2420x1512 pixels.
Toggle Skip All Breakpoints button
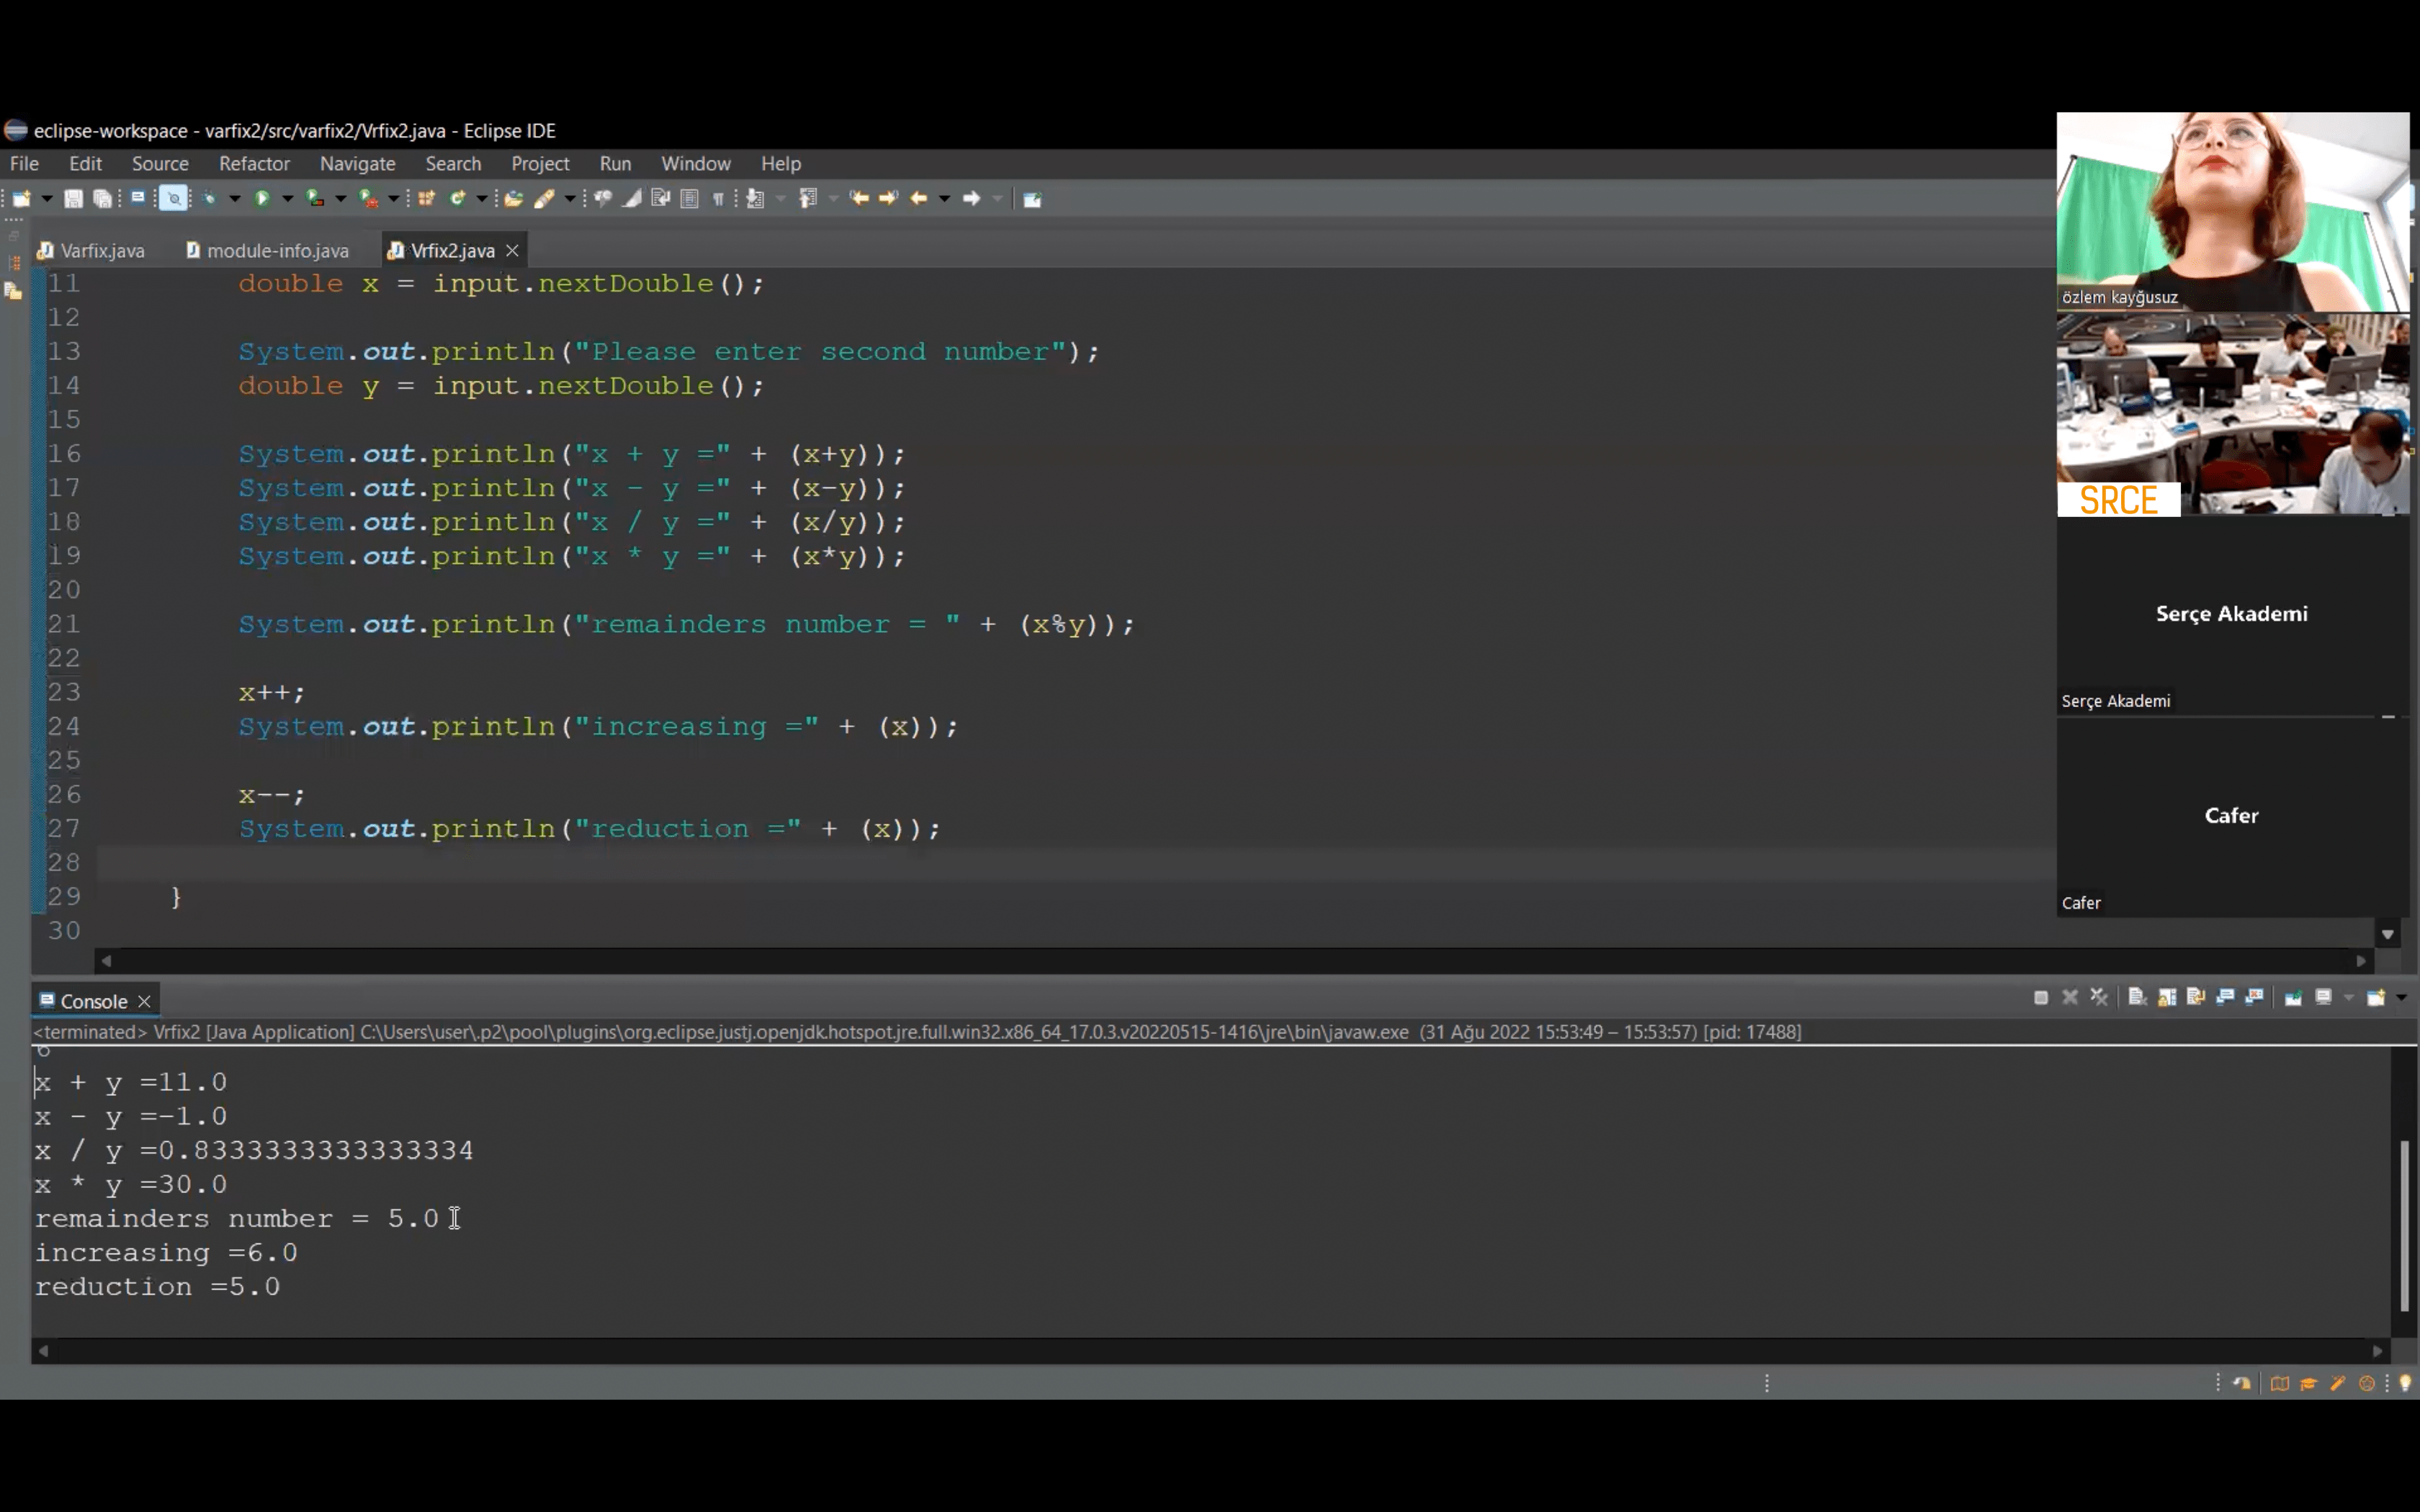click(173, 198)
